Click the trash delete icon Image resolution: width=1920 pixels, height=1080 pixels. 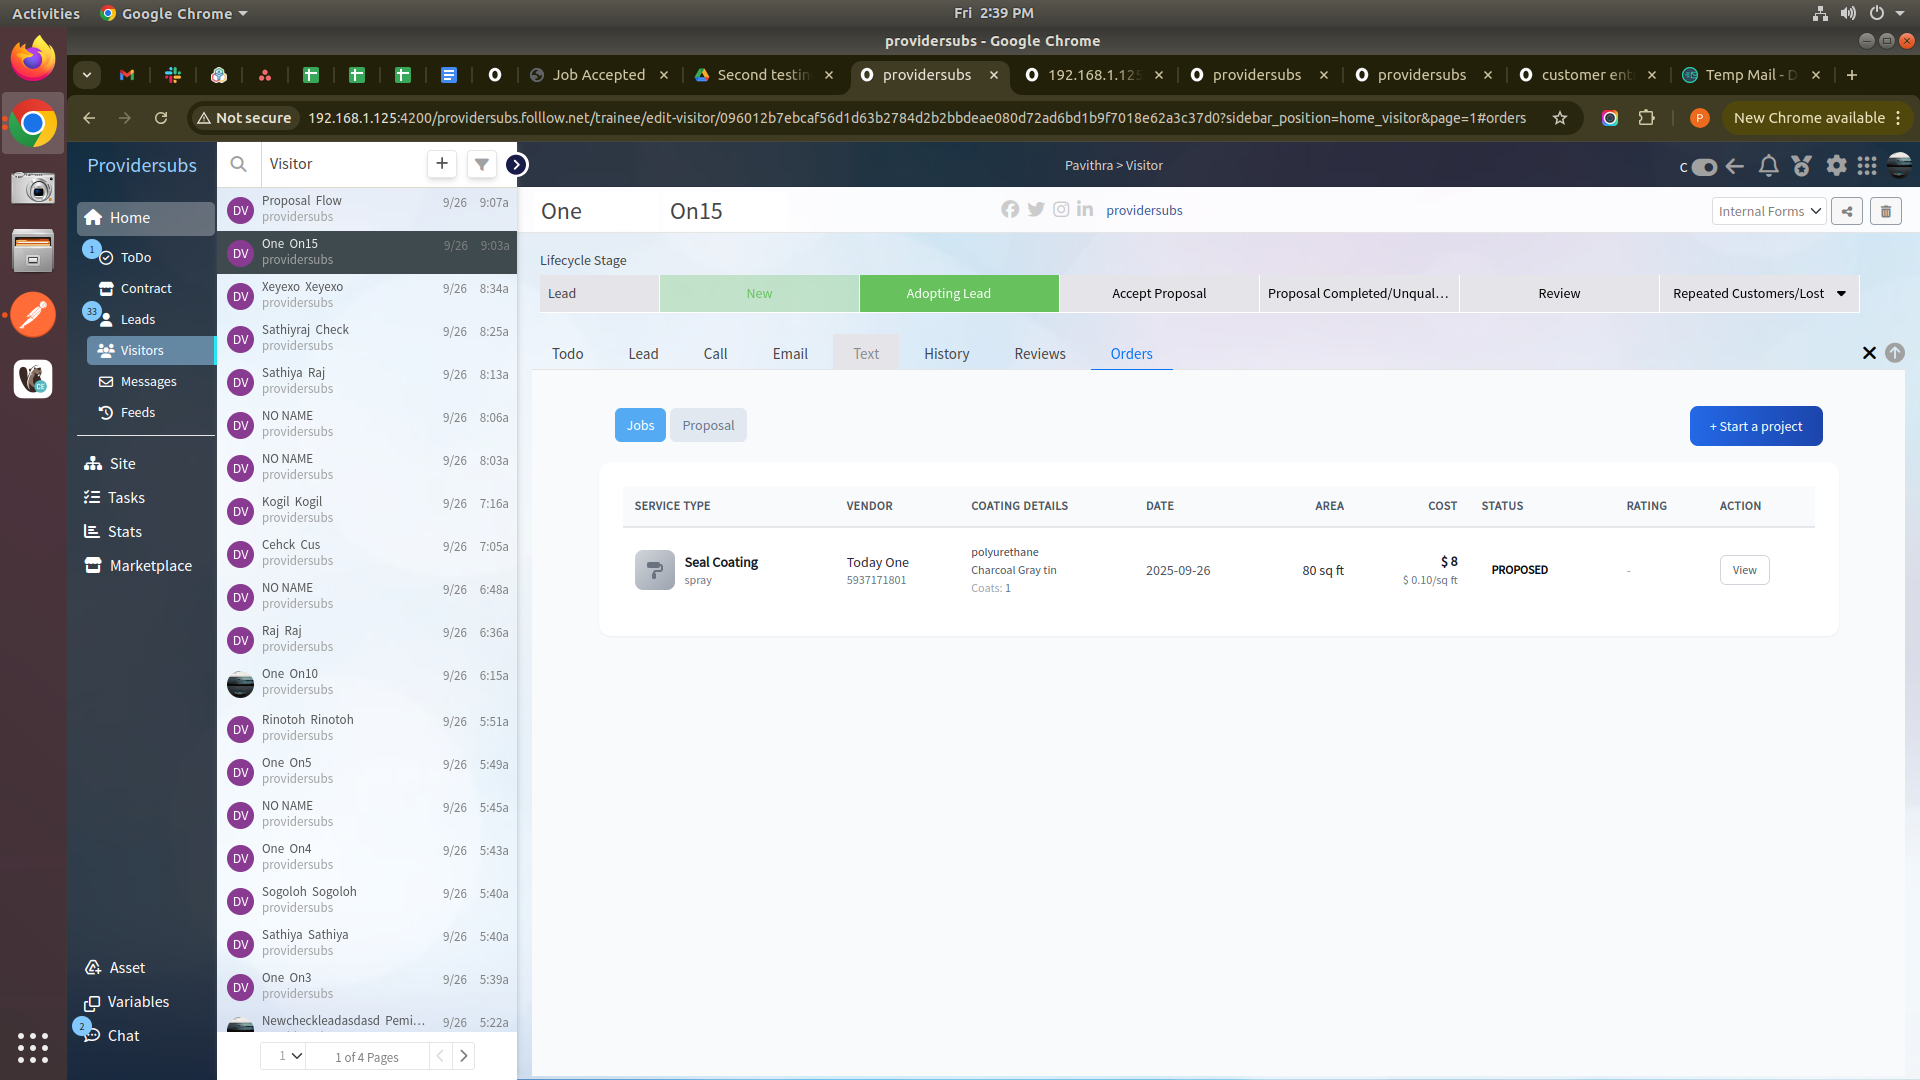[1886, 211]
